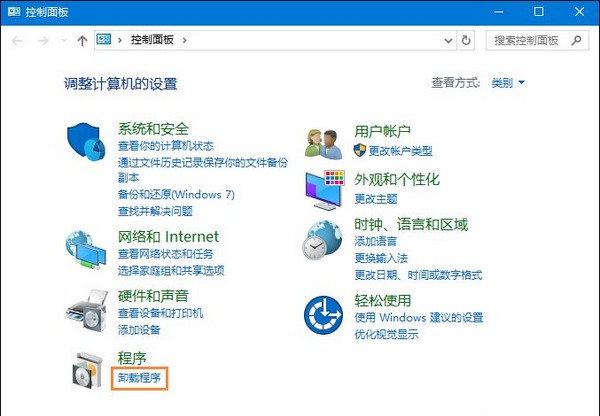Open the 类别 view mode dropdown
The image size is (600, 416).
tap(508, 83)
